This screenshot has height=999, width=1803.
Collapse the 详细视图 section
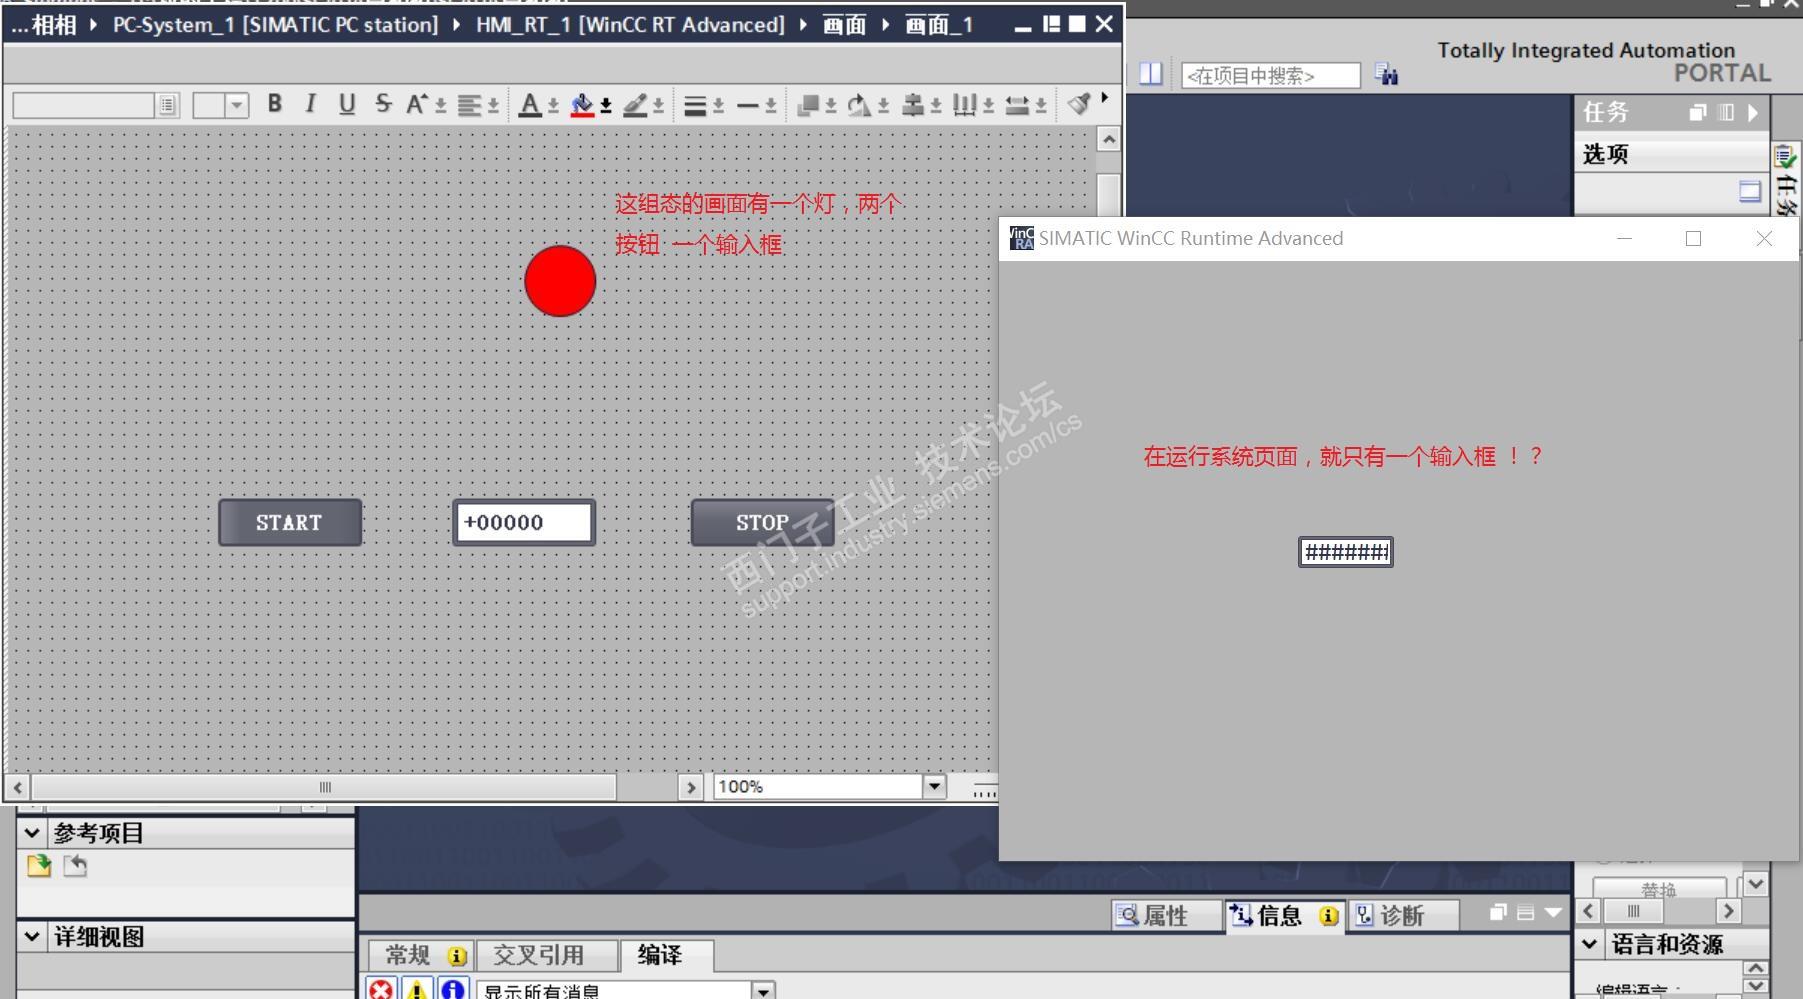tap(32, 937)
